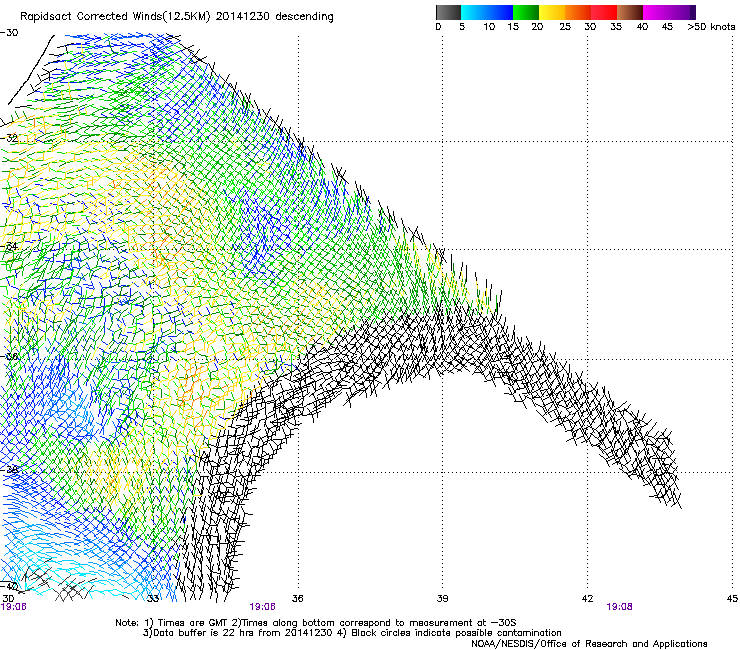Click the longitude label '39'
This screenshot has height=650, width=740.
click(x=442, y=599)
